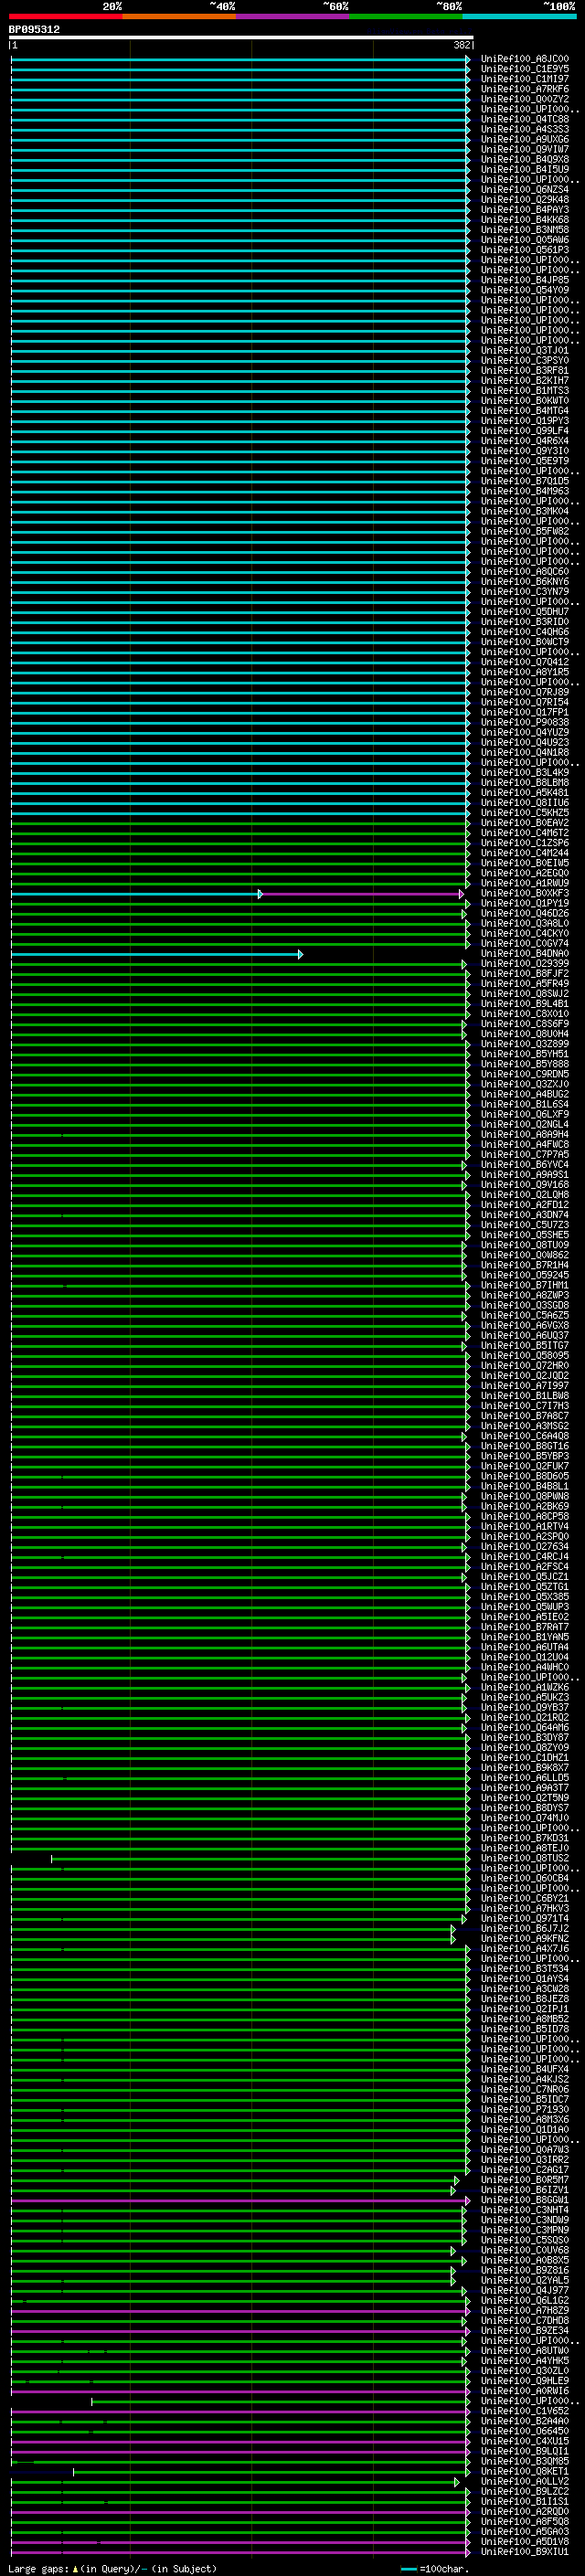The height and width of the screenshot is (2576, 585).
Task: Click the green ~80% identity legend segment
Action: point(406,16)
